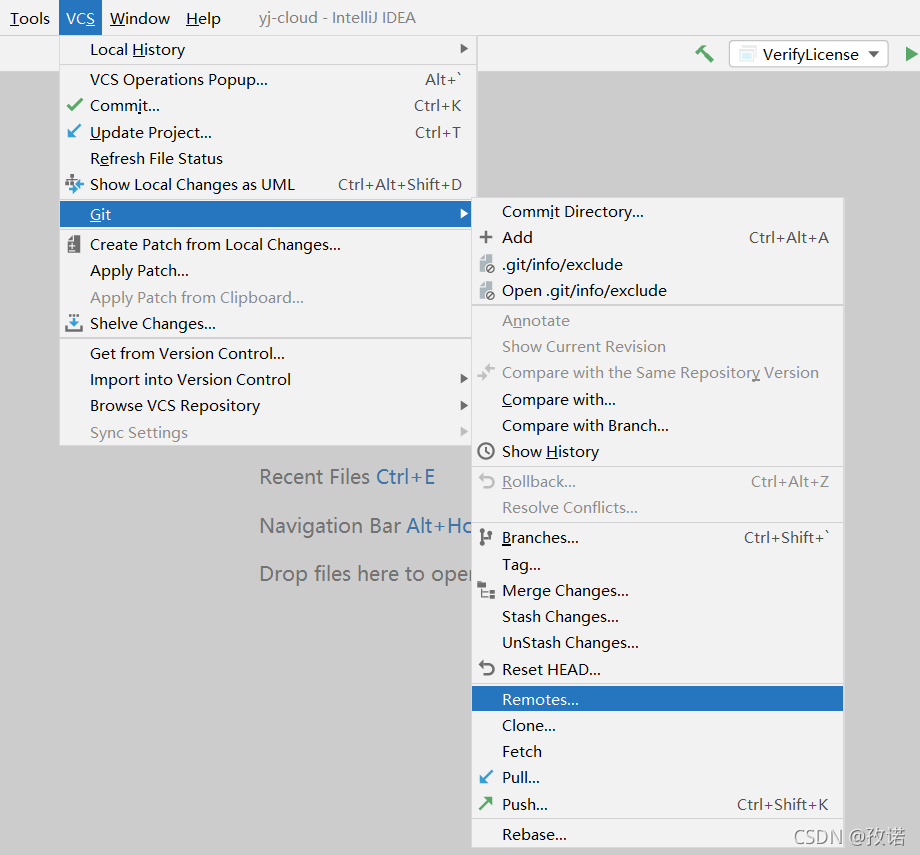Click the Ctrl+Shift+K shortcut on Push row
This screenshot has width=920, height=855.
[782, 804]
